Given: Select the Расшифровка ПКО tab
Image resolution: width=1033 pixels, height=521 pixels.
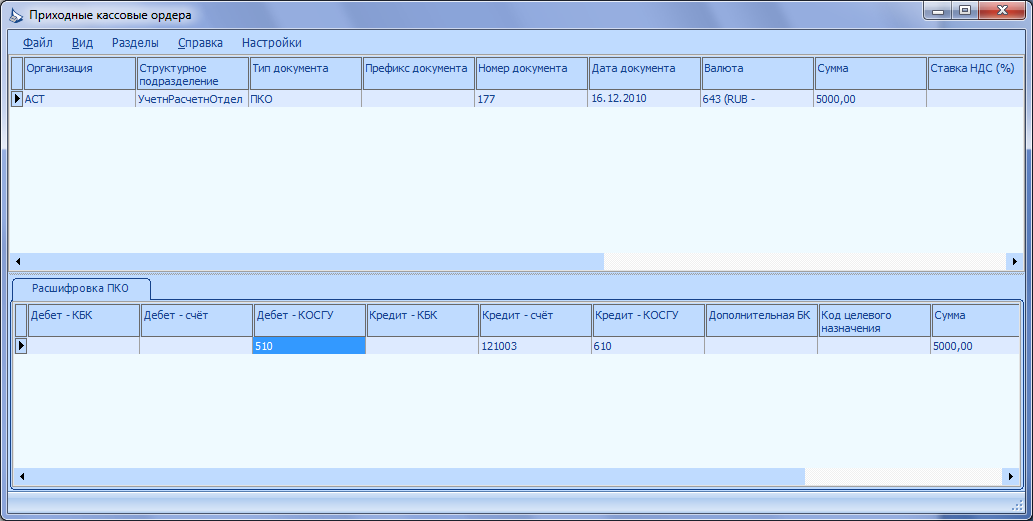Looking at the screenshot, I should (x=80, y=288).
